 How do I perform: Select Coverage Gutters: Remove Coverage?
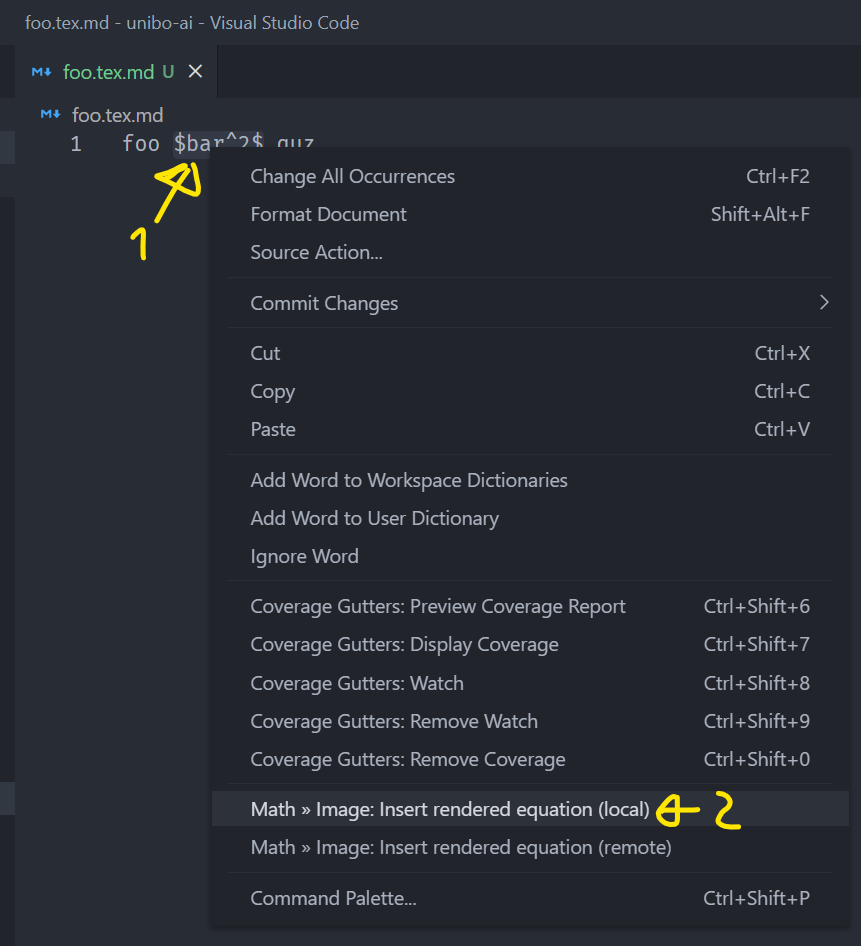530,759
